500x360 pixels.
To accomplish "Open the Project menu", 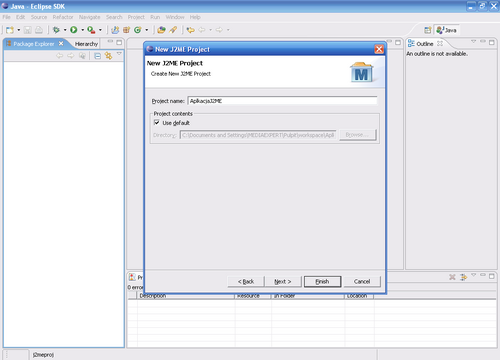I will (x=136, y=17).
